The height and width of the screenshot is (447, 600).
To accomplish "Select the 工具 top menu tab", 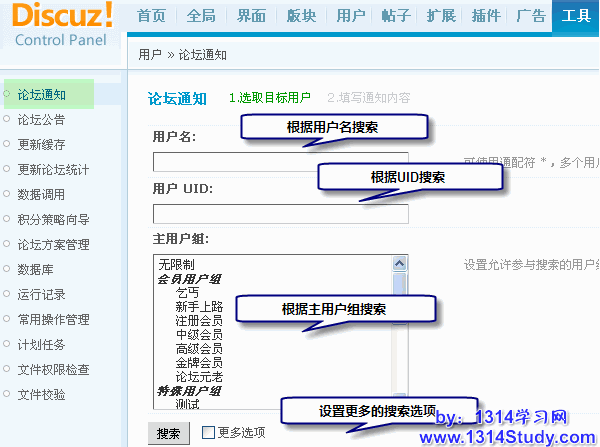I will (x=576, y=16).
